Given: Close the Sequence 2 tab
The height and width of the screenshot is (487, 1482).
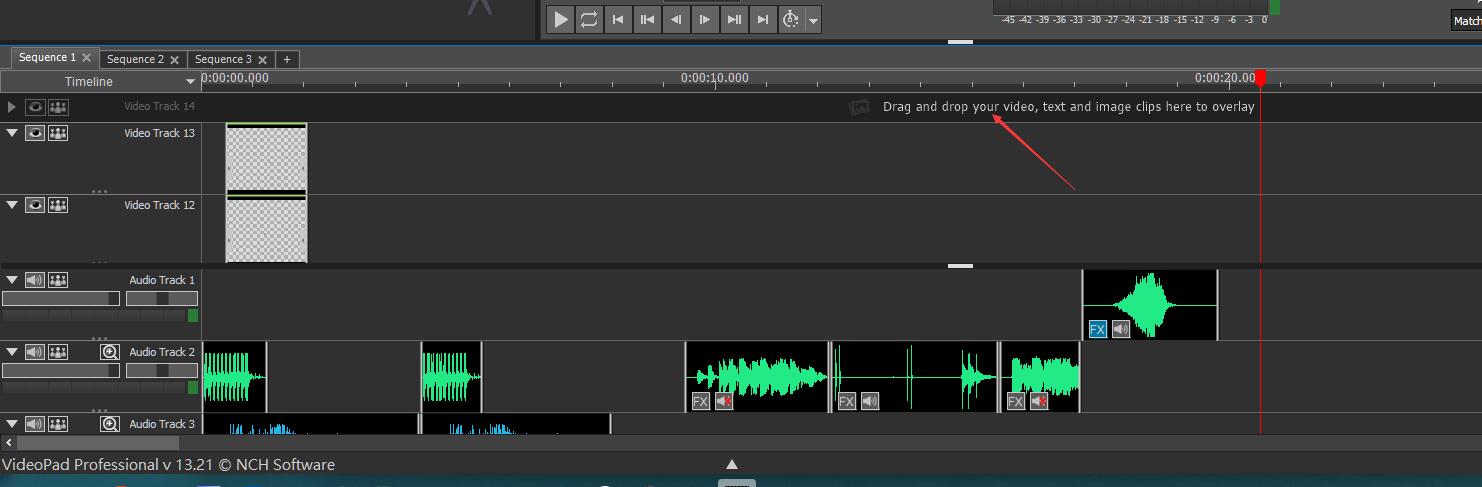Looking at the screenshot, I should pos(175,60).
